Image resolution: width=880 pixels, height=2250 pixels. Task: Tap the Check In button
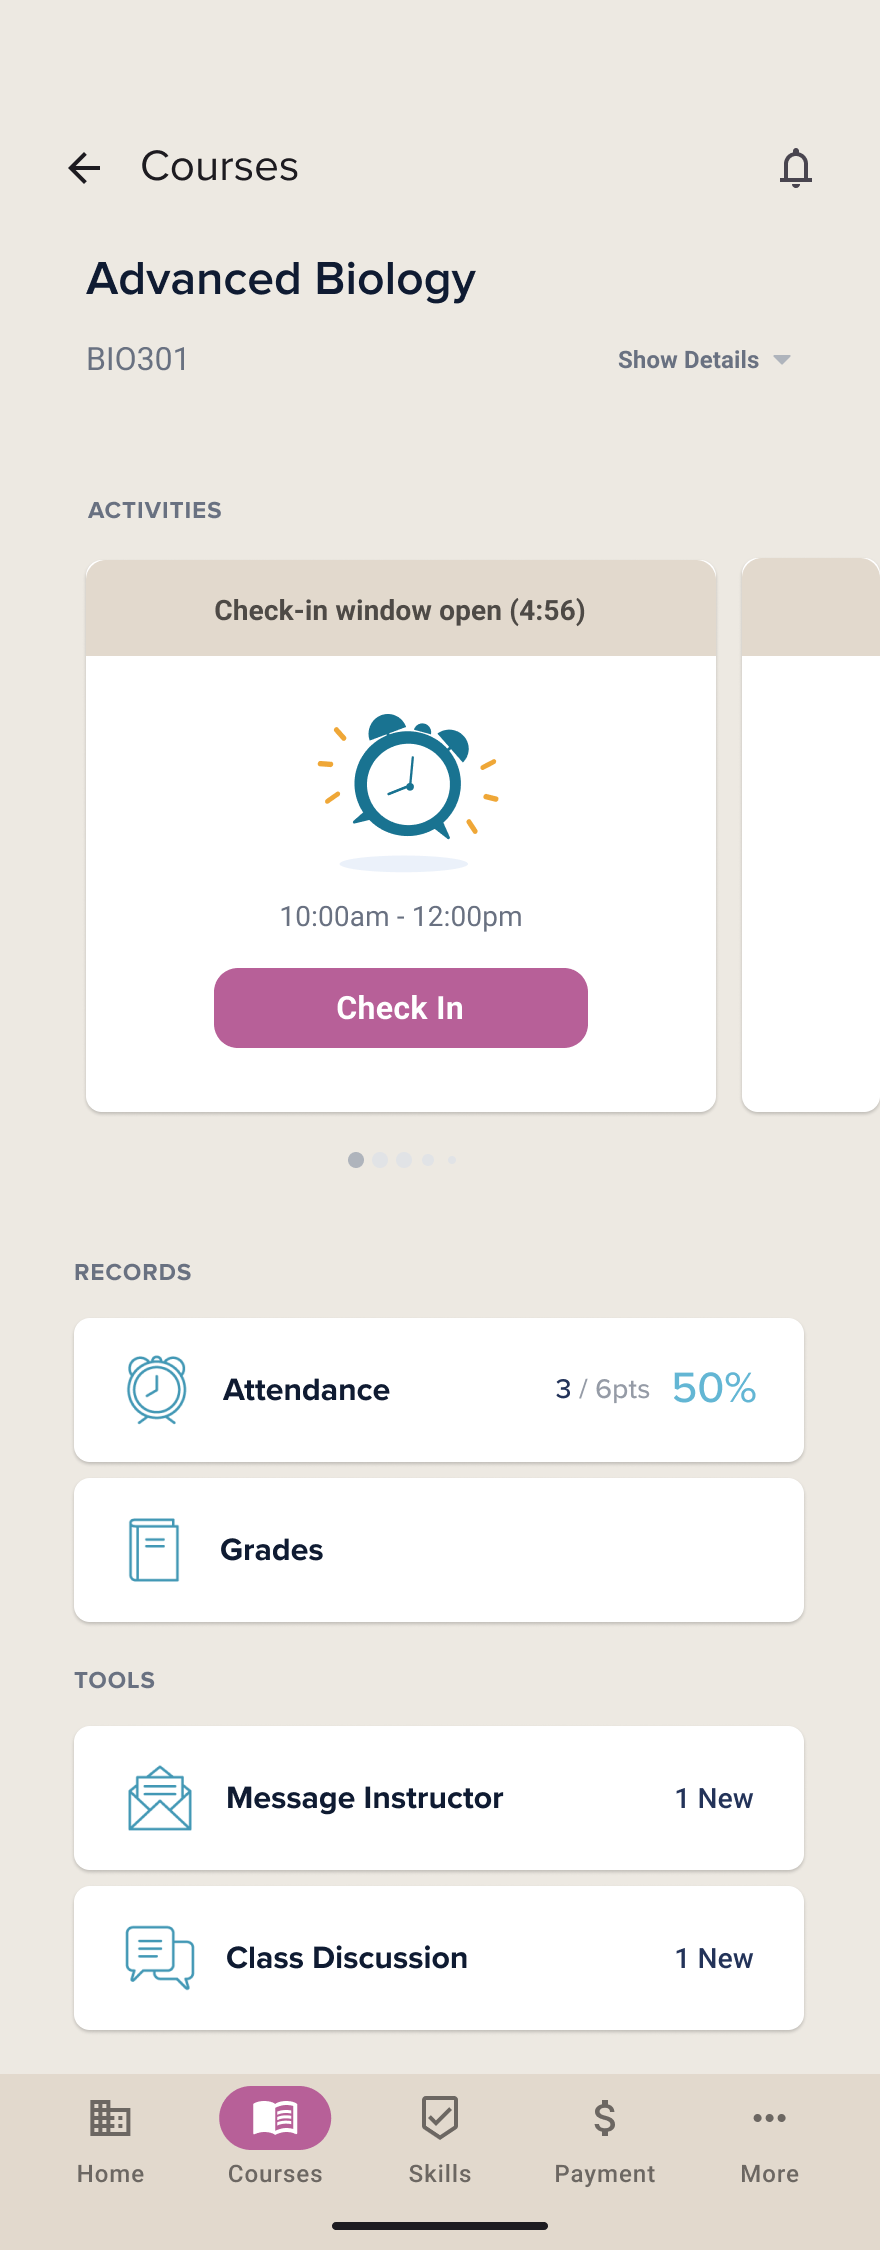[401, 1008]
